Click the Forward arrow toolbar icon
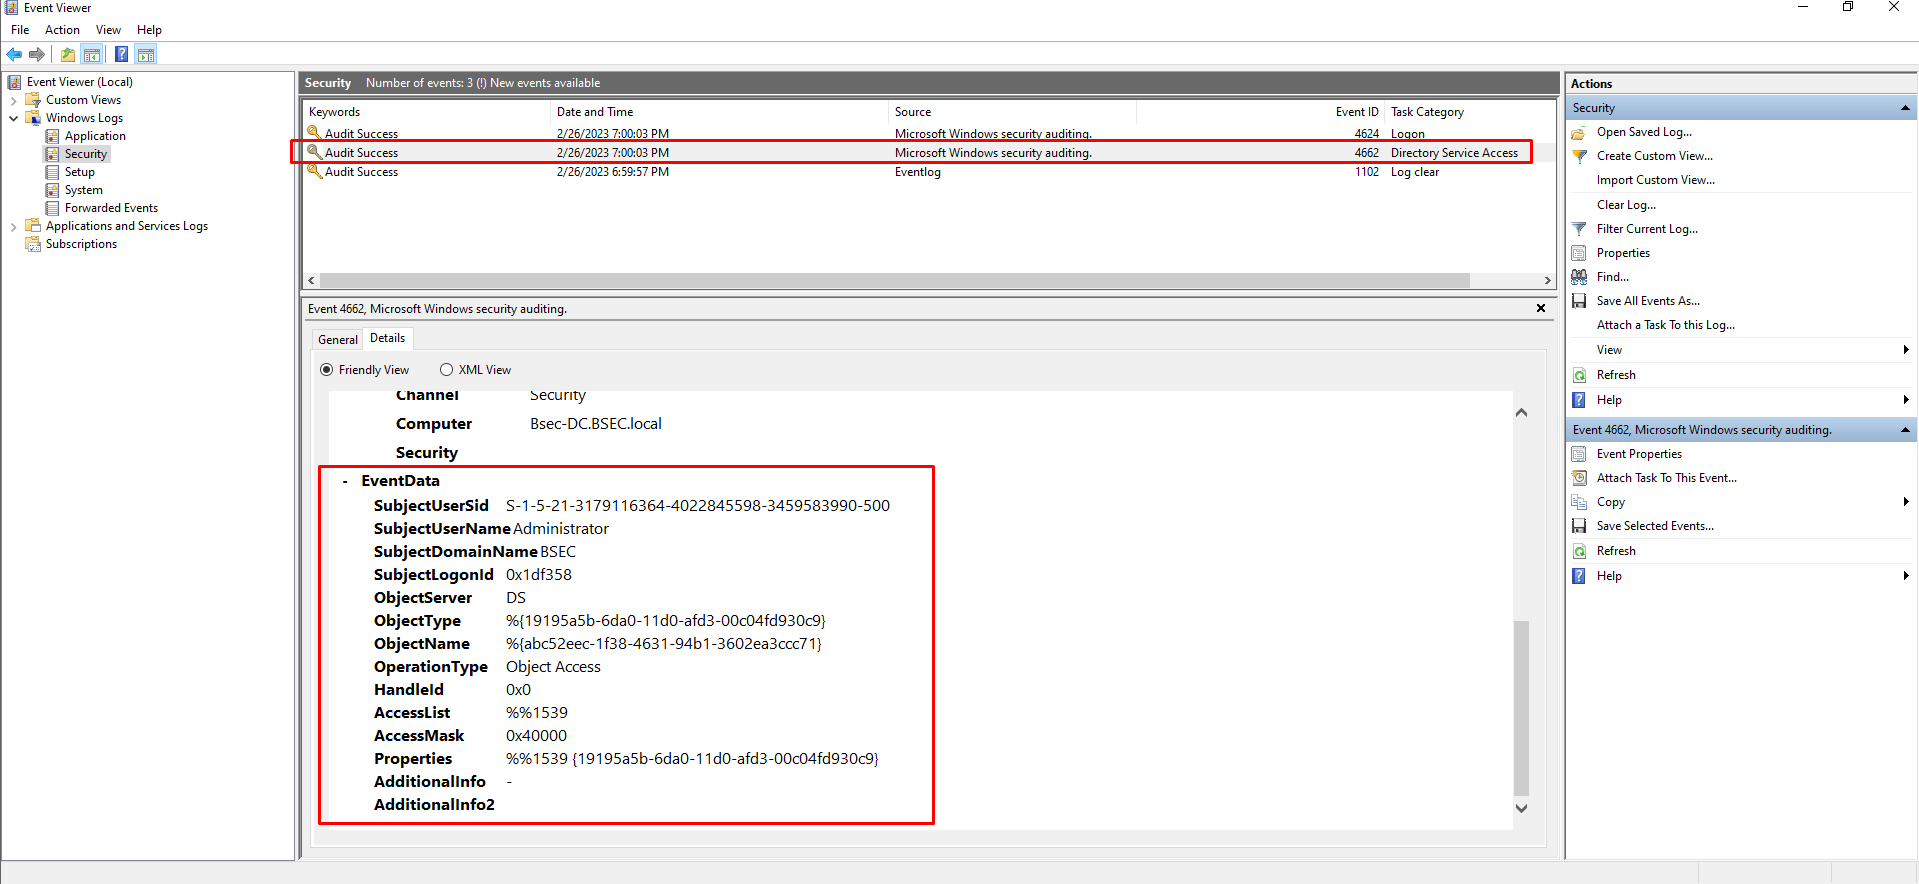The width and height of the screenshot is (1919, 884). pyautogui.click(x=37, y=54)
